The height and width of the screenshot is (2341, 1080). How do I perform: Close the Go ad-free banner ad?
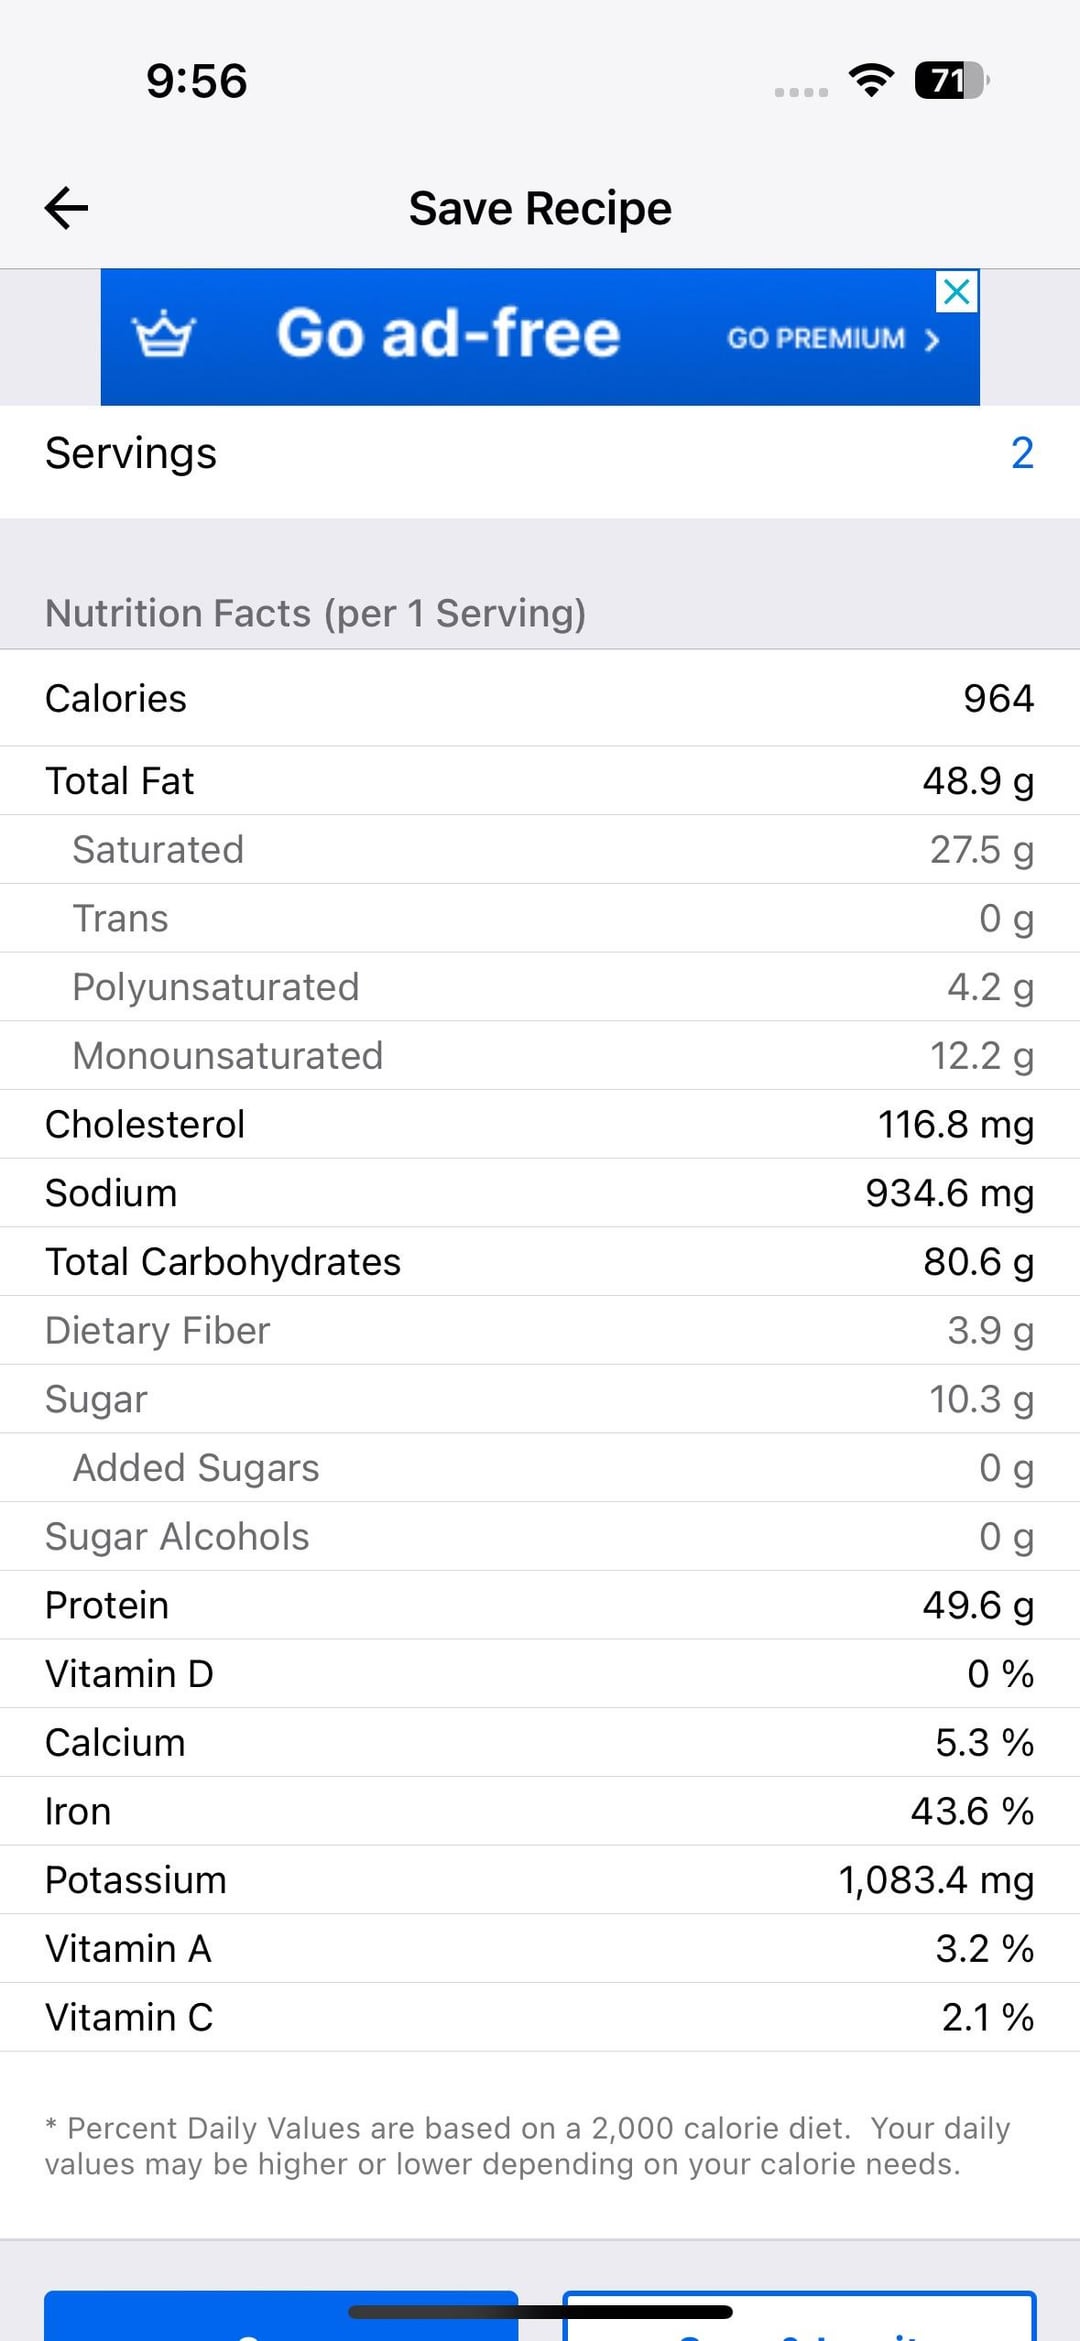pos(957,292)
